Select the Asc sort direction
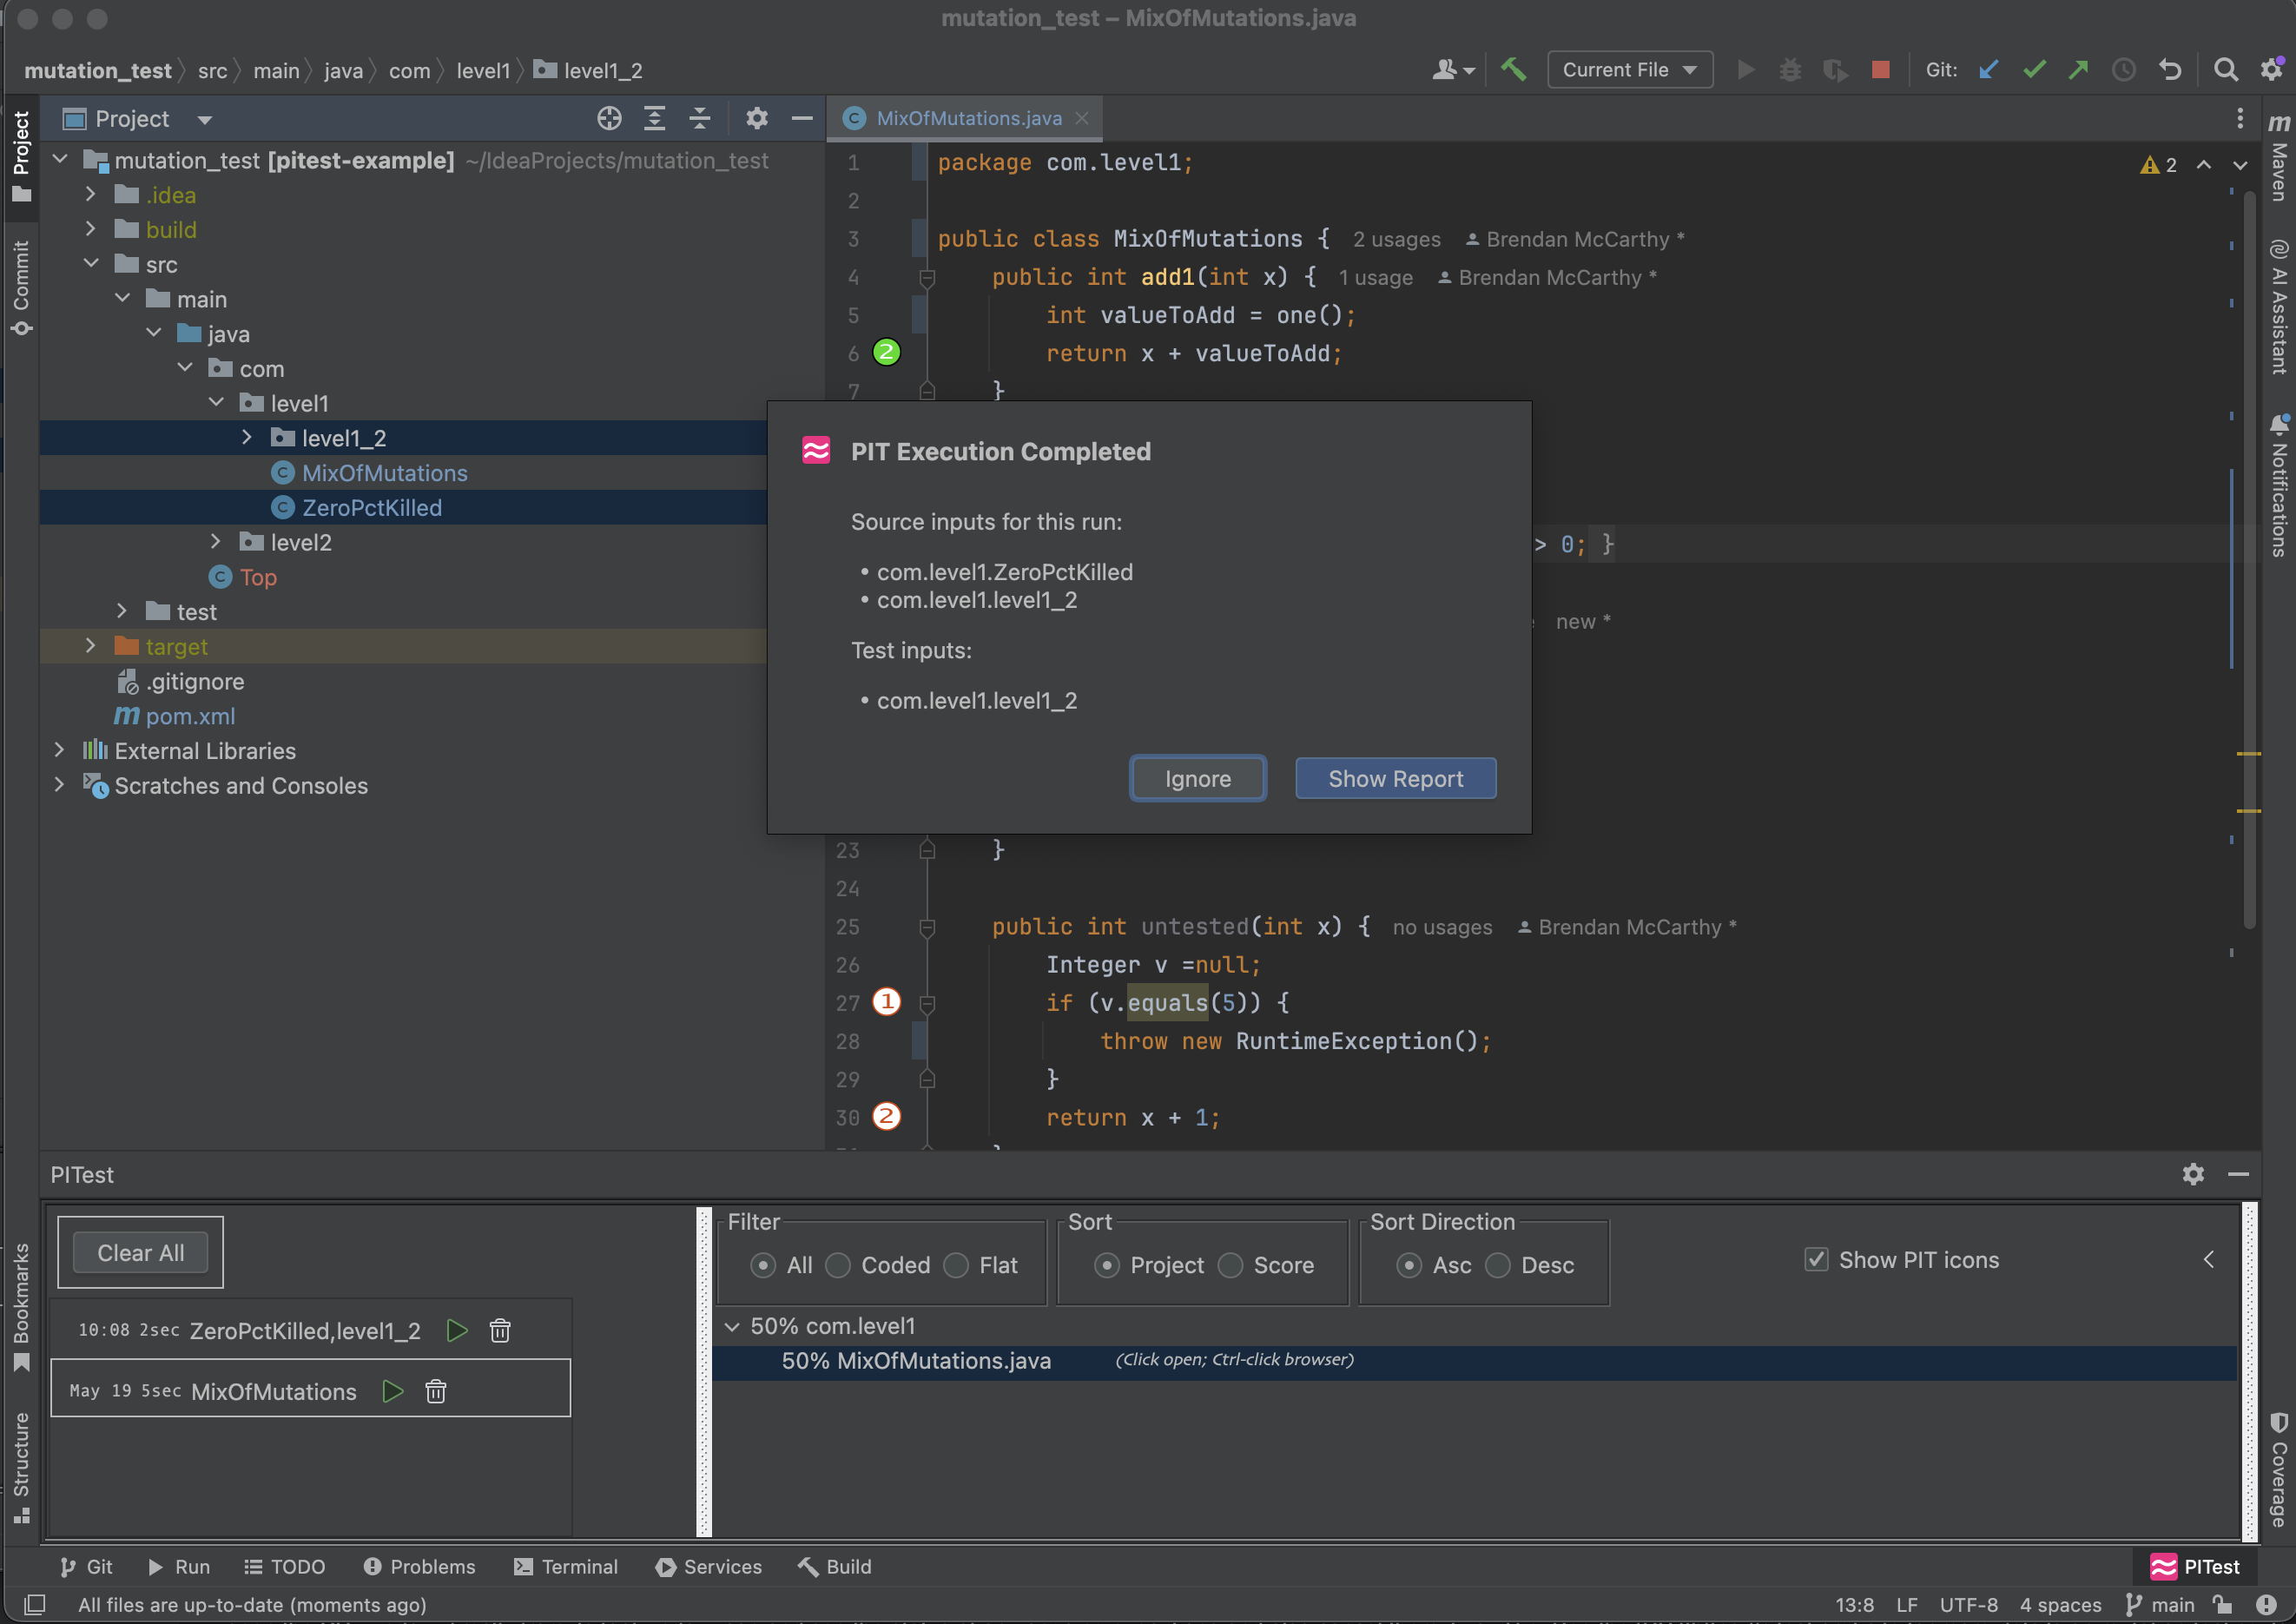This screenshot has width=2296, height=1624. point(1409,1265)
